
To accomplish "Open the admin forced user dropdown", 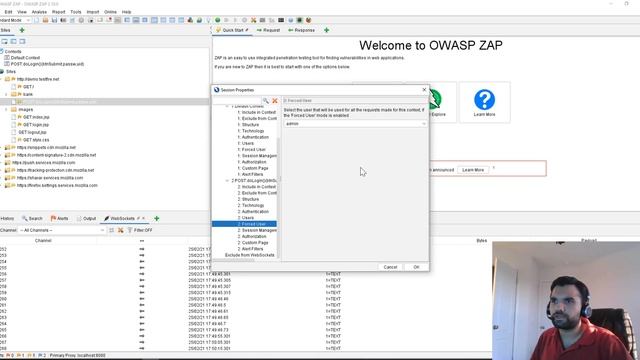I will click(355, 124).
